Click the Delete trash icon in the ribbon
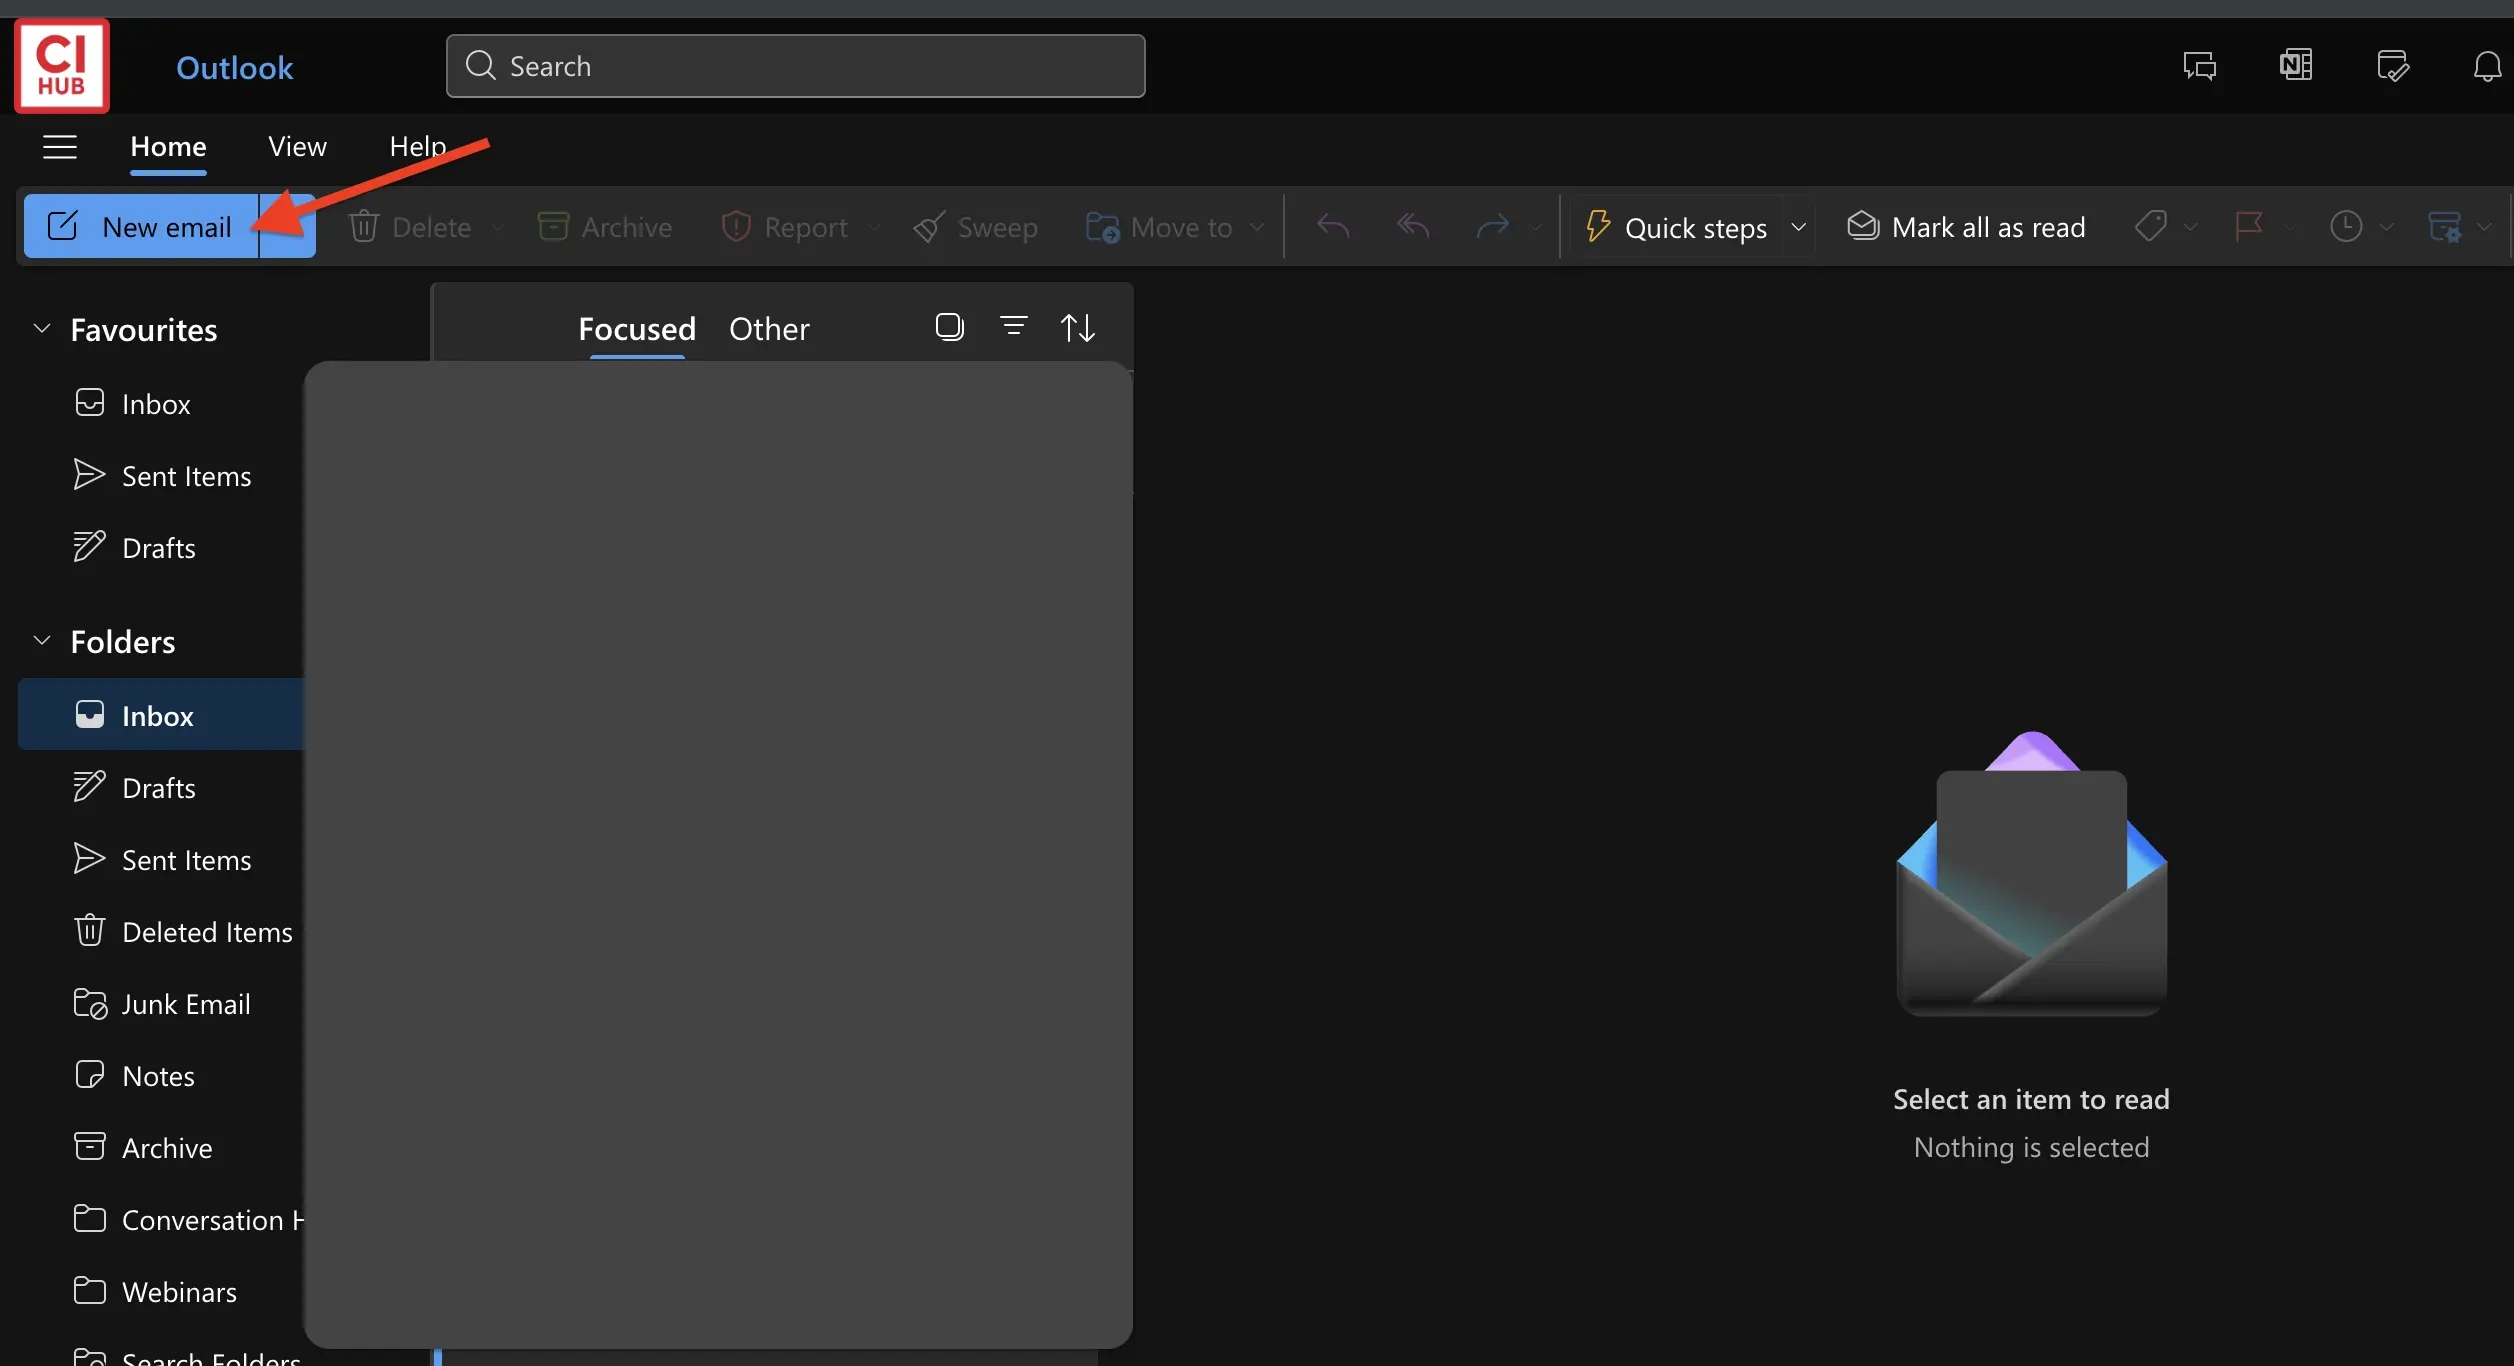The width and height of the screenshot is (2514, 1366). 363,226
